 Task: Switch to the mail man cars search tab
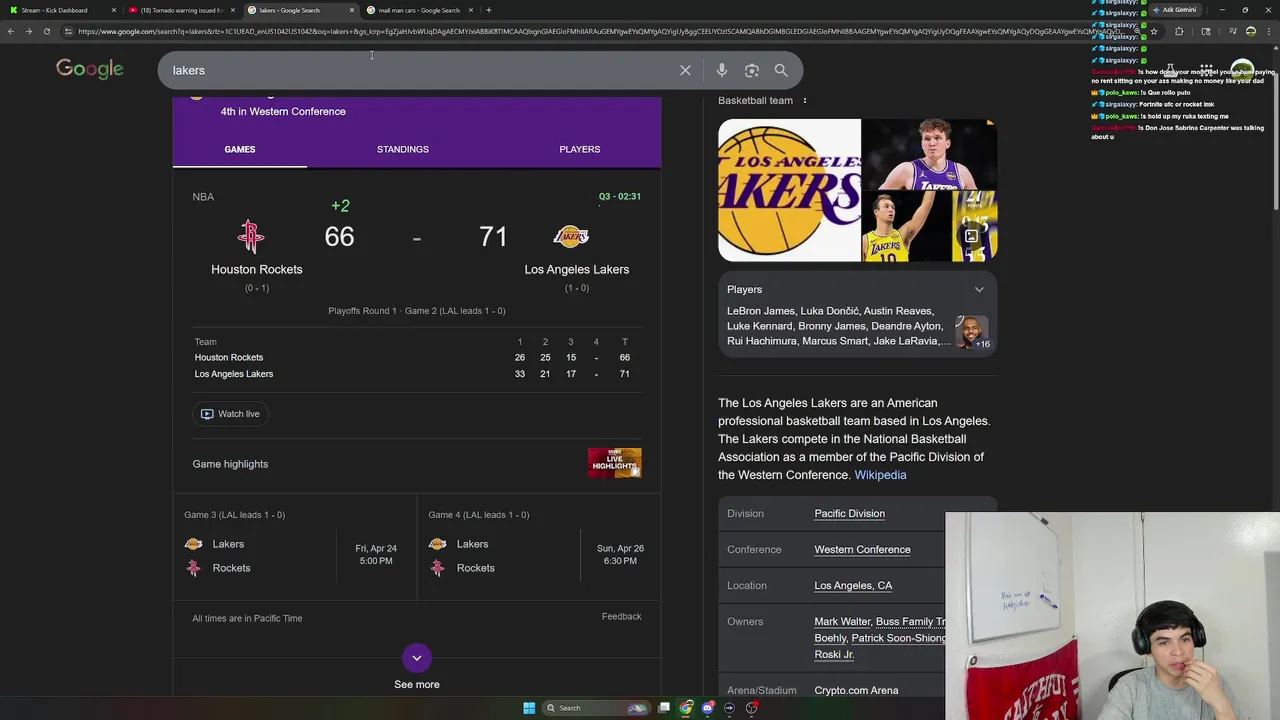point(419,10)
